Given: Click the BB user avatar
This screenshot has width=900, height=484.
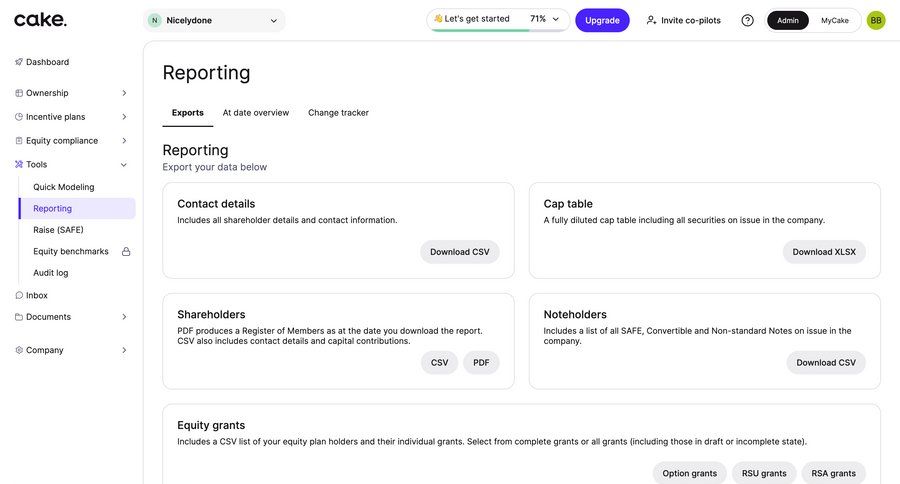Looking at the screenshot, I should coord(876,21).
